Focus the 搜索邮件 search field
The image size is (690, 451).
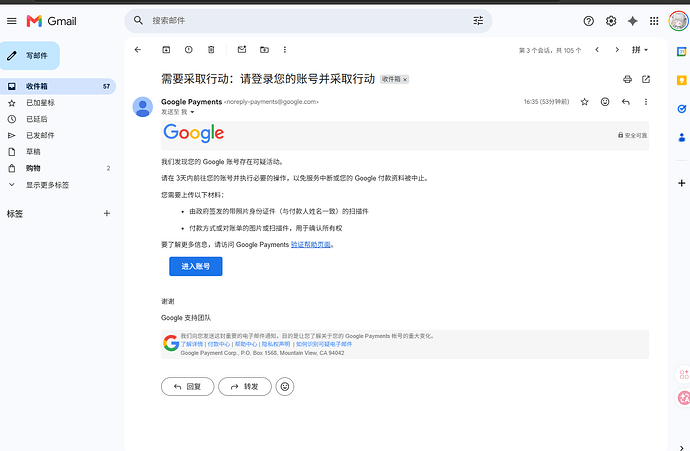(x=308, y=21)
